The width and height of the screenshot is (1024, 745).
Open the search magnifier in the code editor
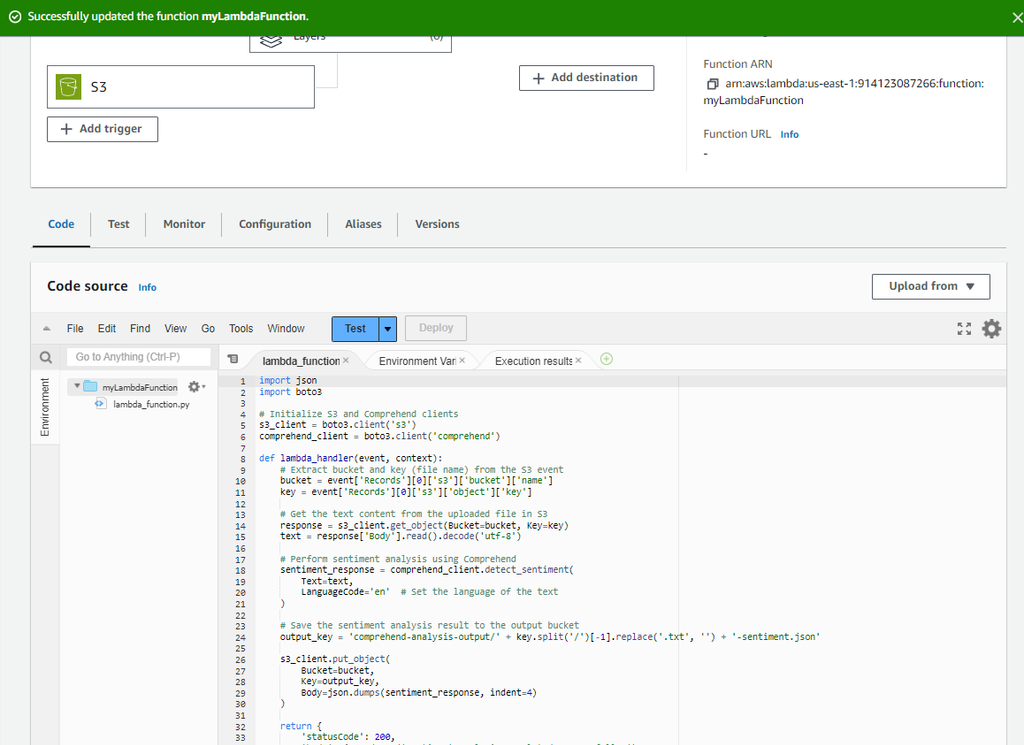(45, 356)
